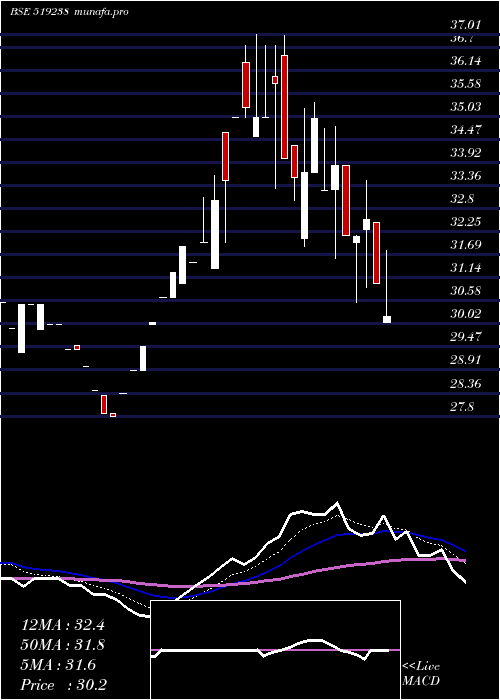Viewport: 500px width, 700px height.
Task: Click inside the MACD inset chart
Action: (275, 650)
